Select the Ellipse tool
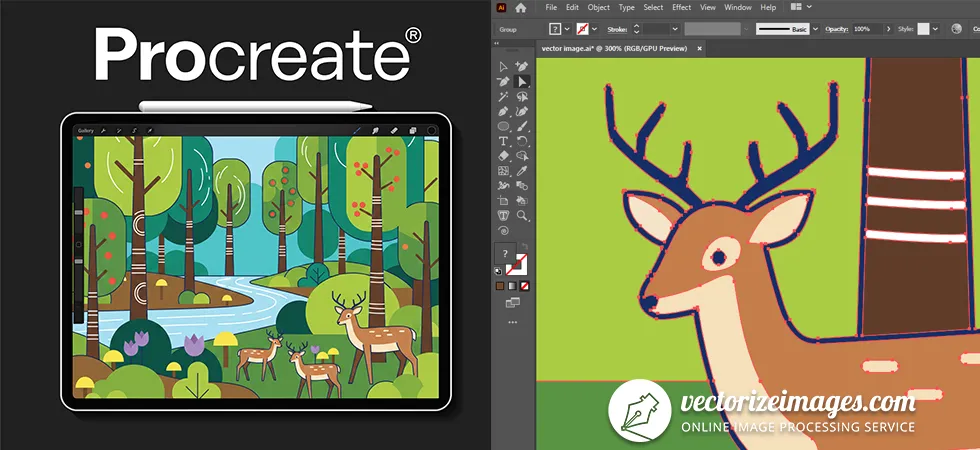The image size is (980, 450). 503,126
